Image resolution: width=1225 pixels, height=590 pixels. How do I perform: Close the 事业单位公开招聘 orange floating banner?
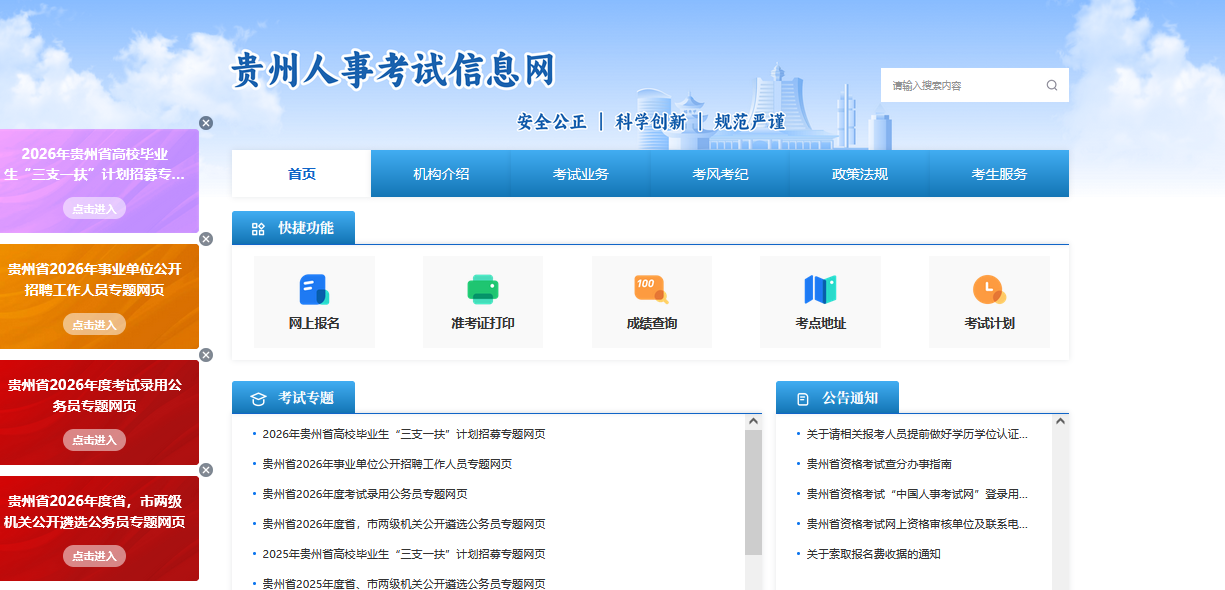point(206,239)
